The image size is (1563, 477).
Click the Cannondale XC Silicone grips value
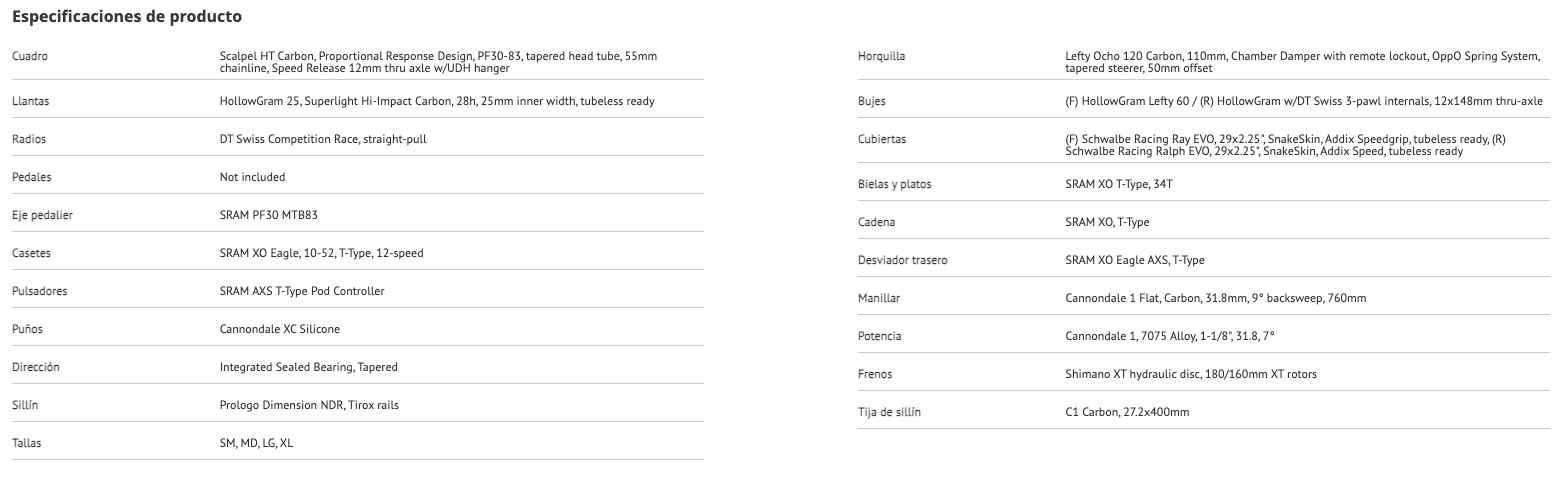[280, 329]
